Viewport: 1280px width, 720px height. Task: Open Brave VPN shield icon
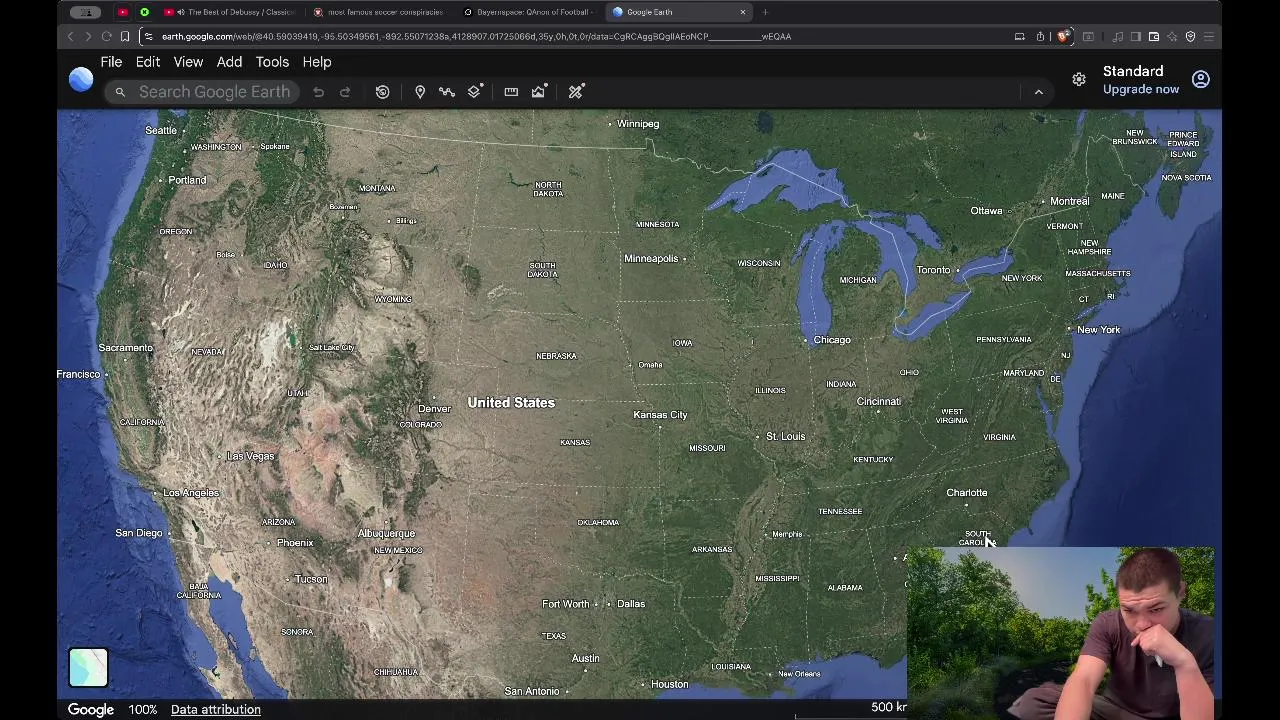tap(1190, 37)
